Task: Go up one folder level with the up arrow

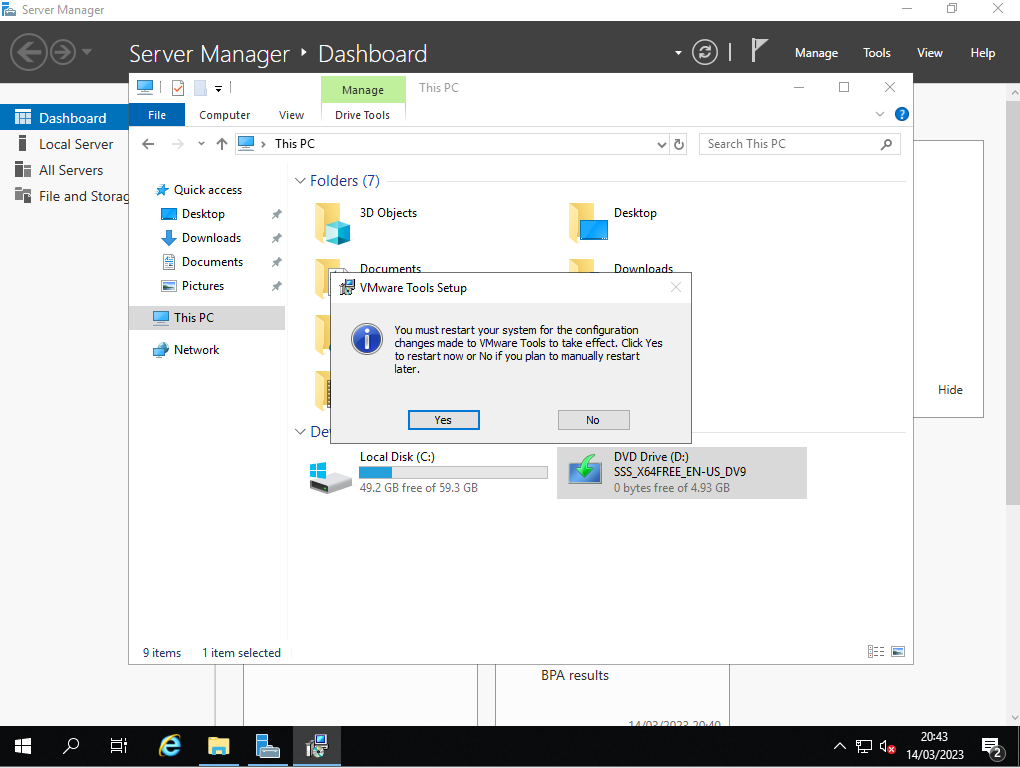Action: (222, 144)
